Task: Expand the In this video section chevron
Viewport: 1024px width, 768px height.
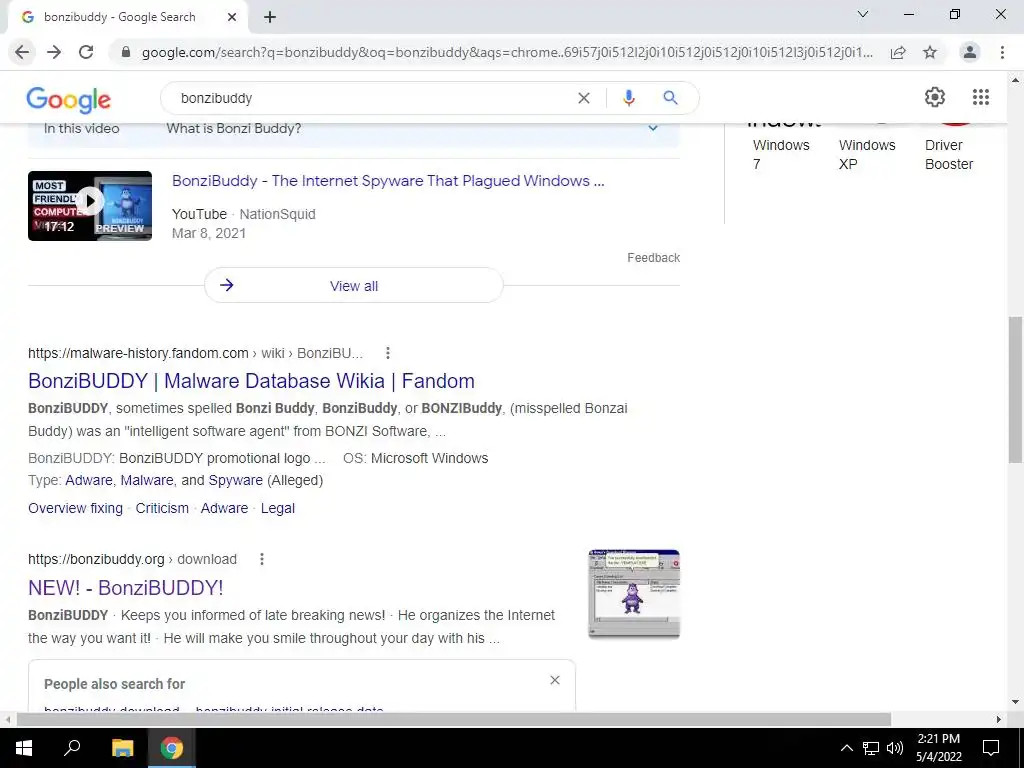Action: [x=652, y=128]
